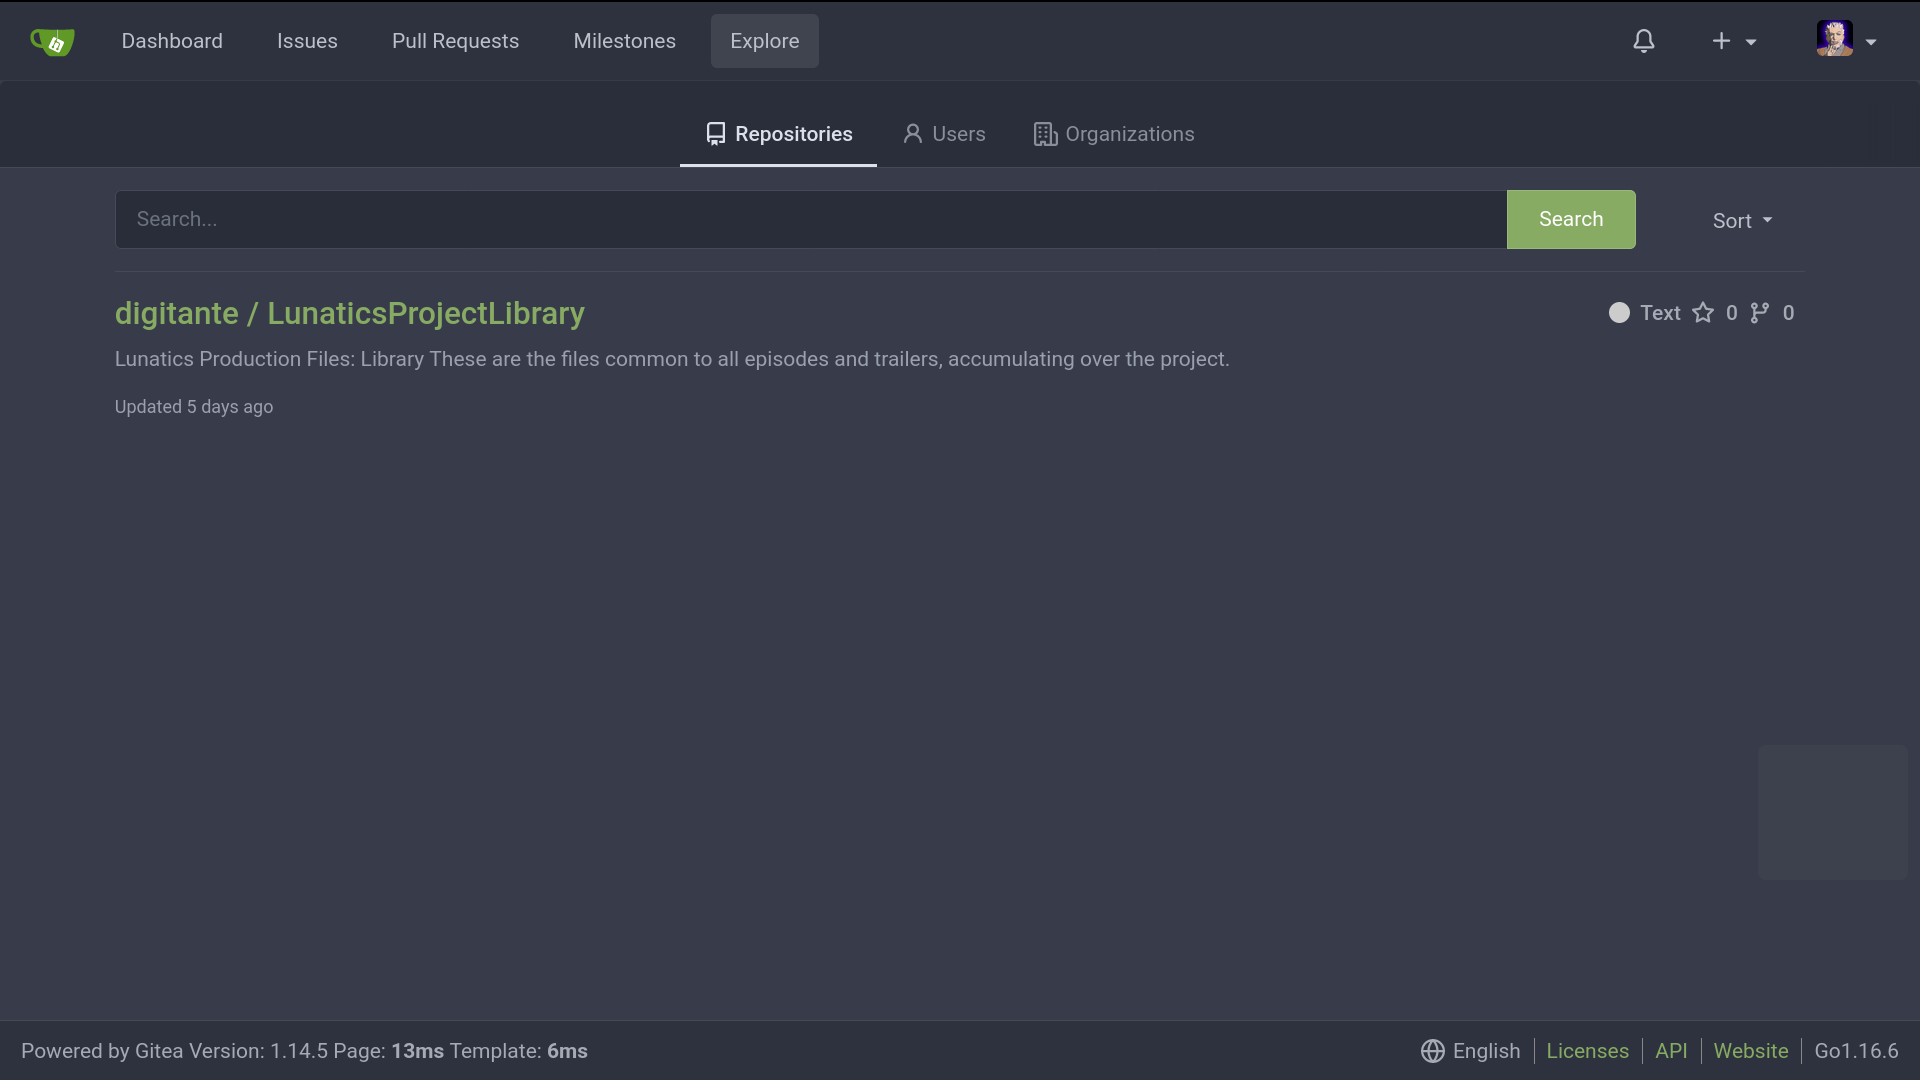Open the API footer link
This screenshot has height=1080, width=1920.
[1670, 1051]
